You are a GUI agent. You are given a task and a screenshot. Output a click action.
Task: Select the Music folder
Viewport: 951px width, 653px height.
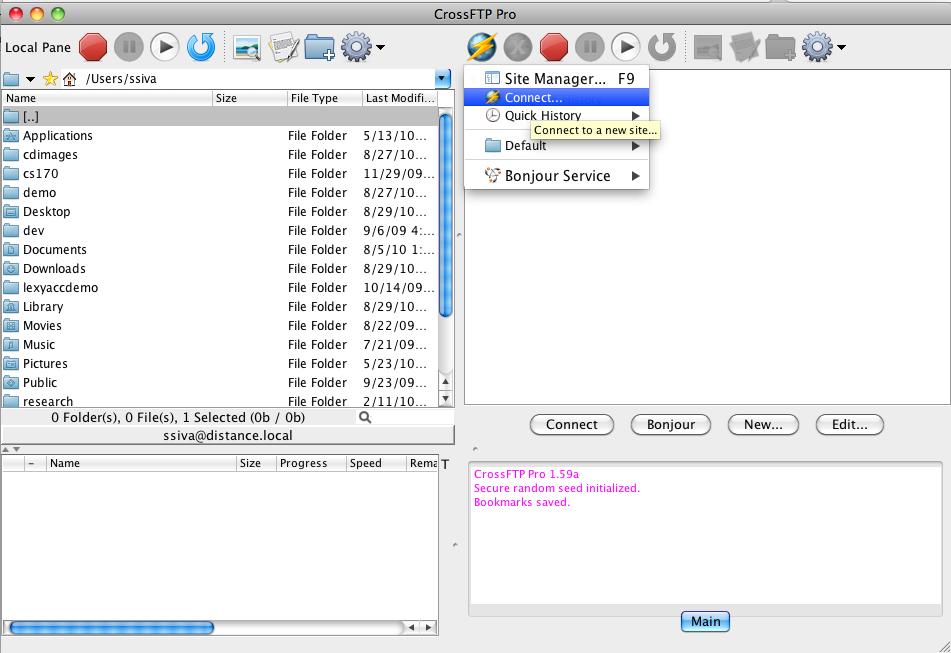[x=220, y=344]
